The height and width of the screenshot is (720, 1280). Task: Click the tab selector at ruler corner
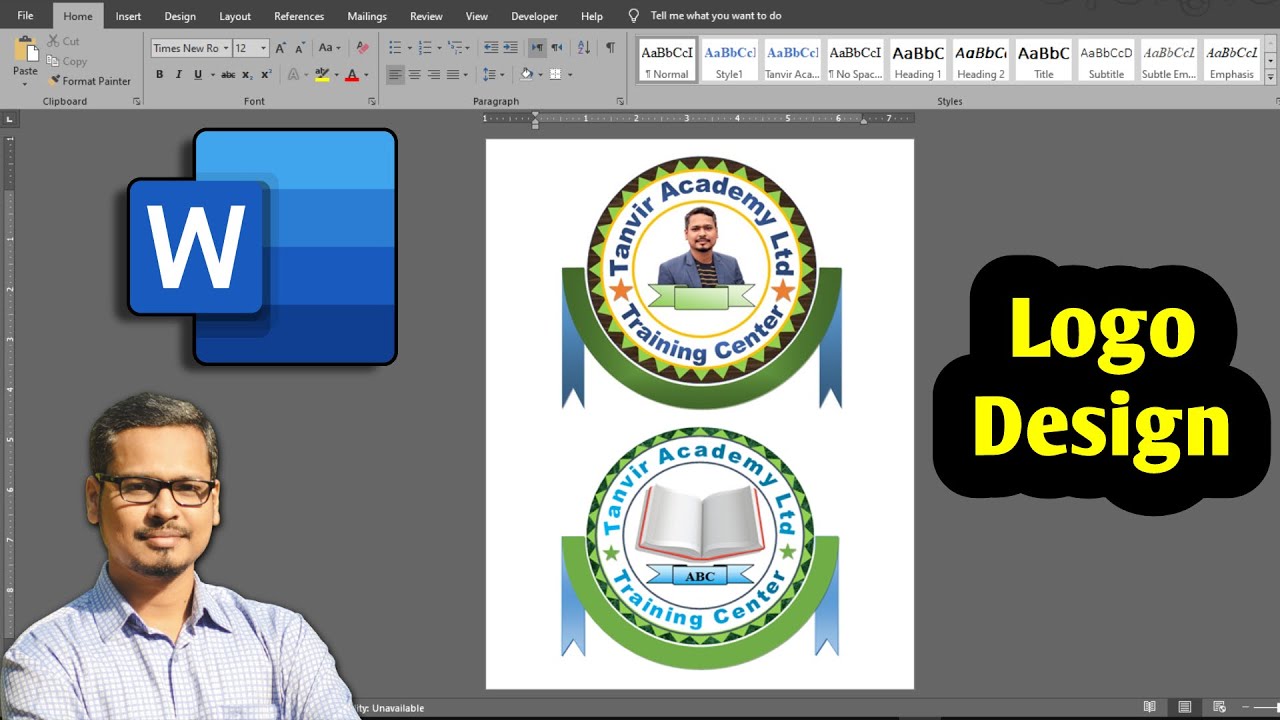10,119
